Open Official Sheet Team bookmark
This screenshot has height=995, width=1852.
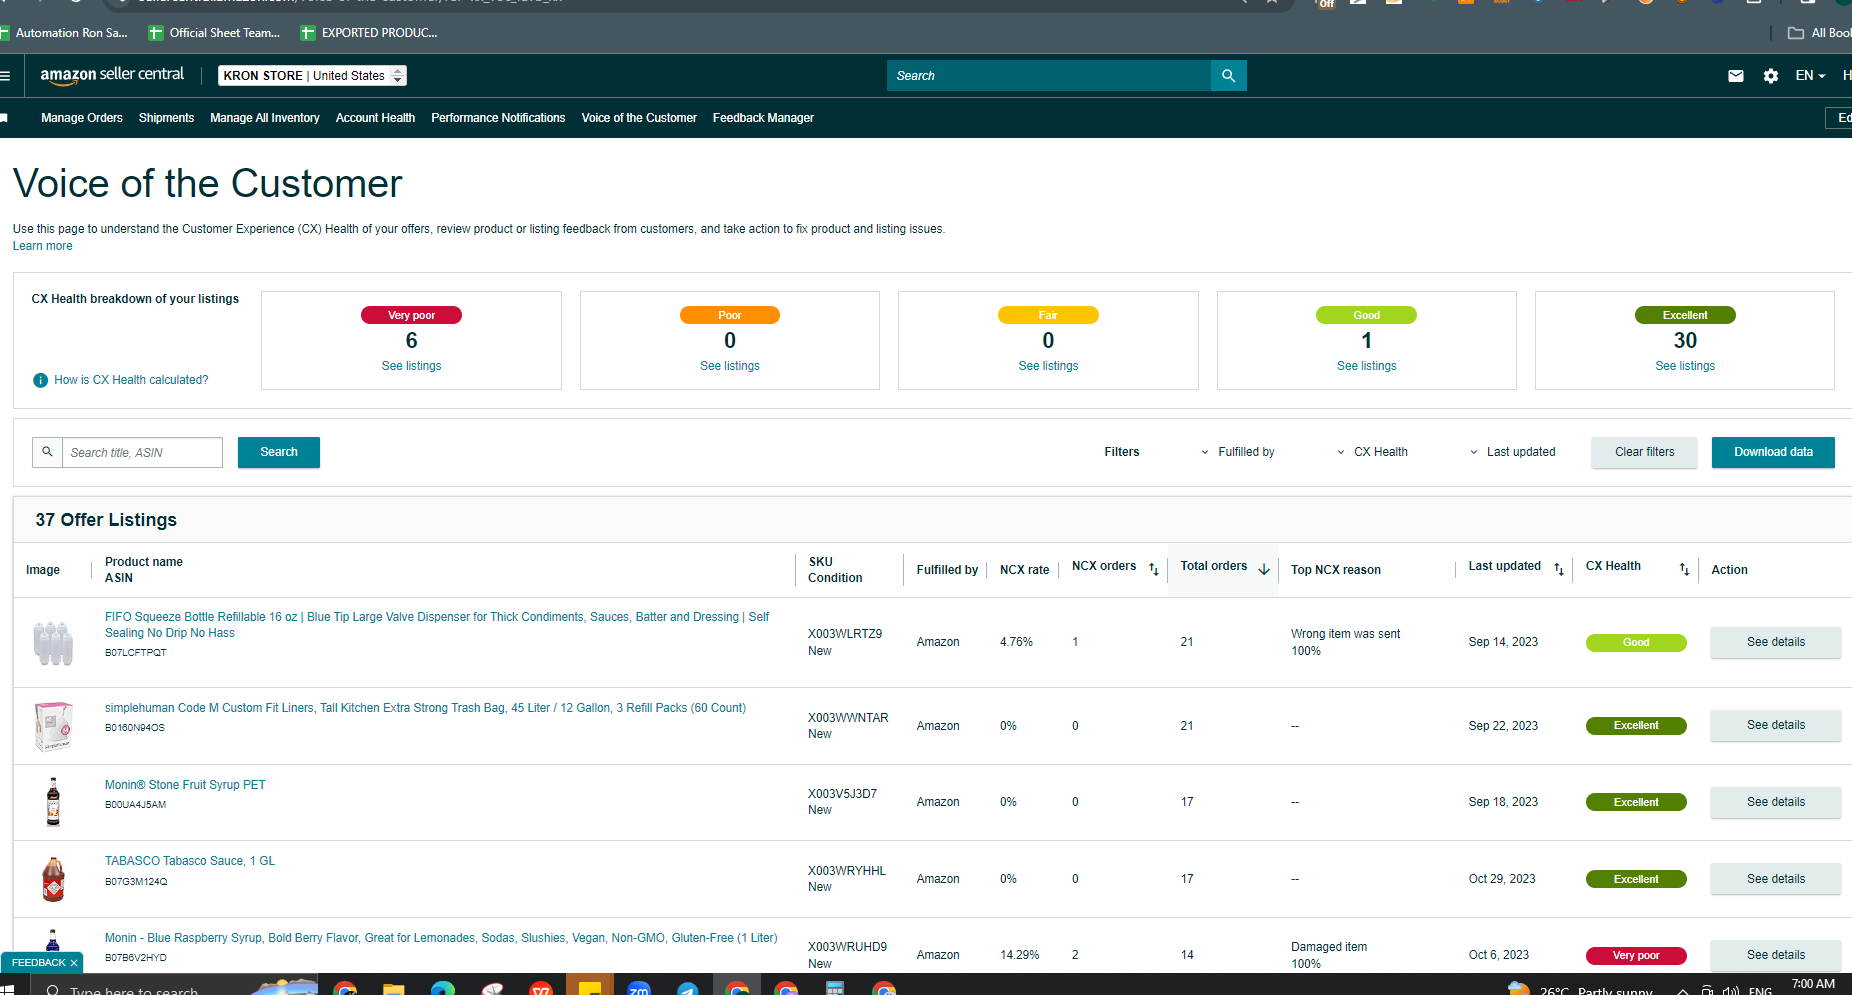[215, 33]
